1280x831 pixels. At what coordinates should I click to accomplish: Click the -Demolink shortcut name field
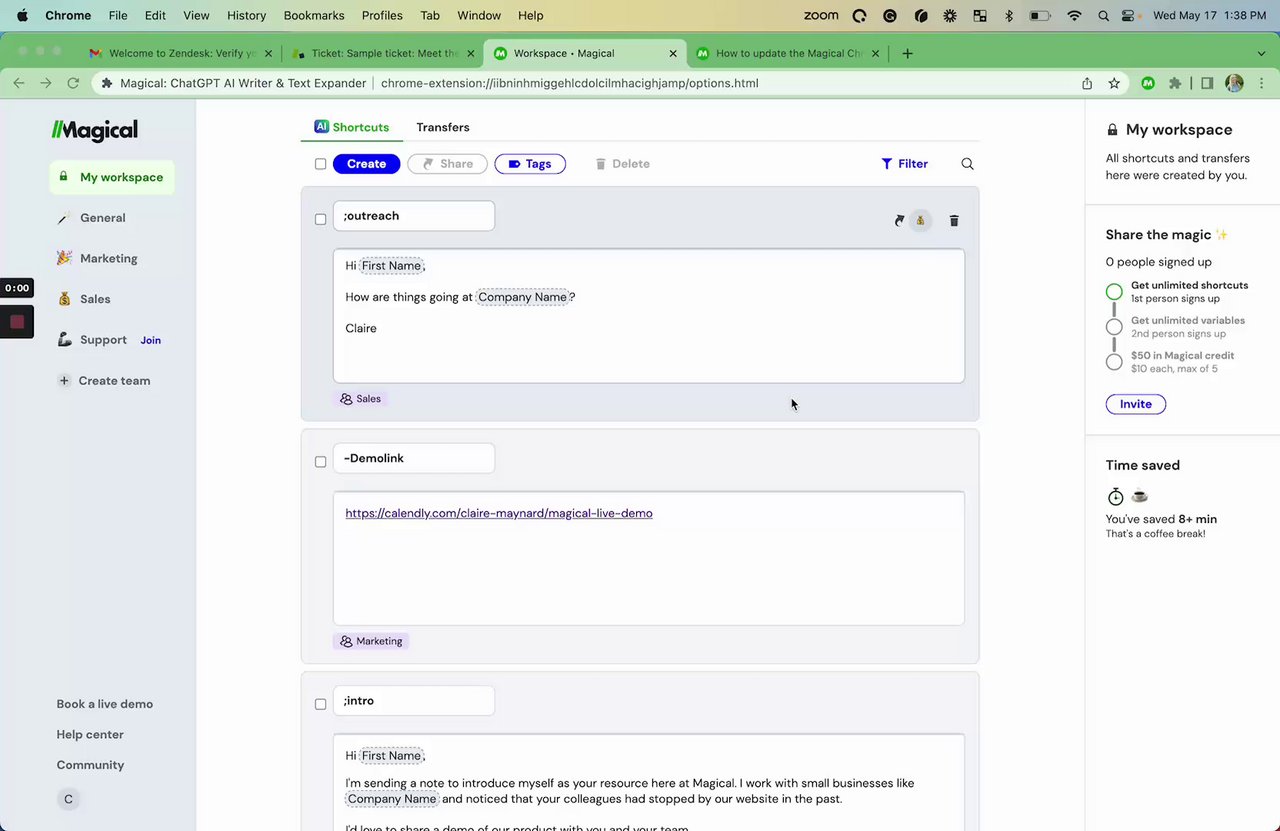tap(413, 458)
